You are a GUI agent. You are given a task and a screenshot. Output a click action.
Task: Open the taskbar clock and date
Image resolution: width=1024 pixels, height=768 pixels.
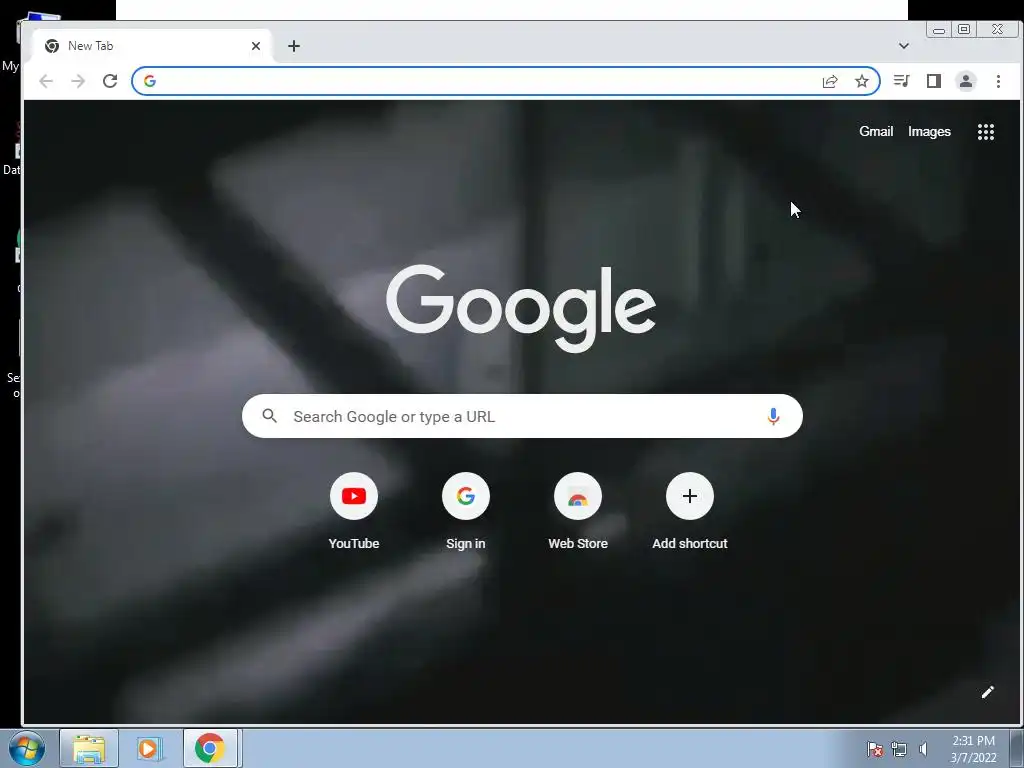pos(973,749)
